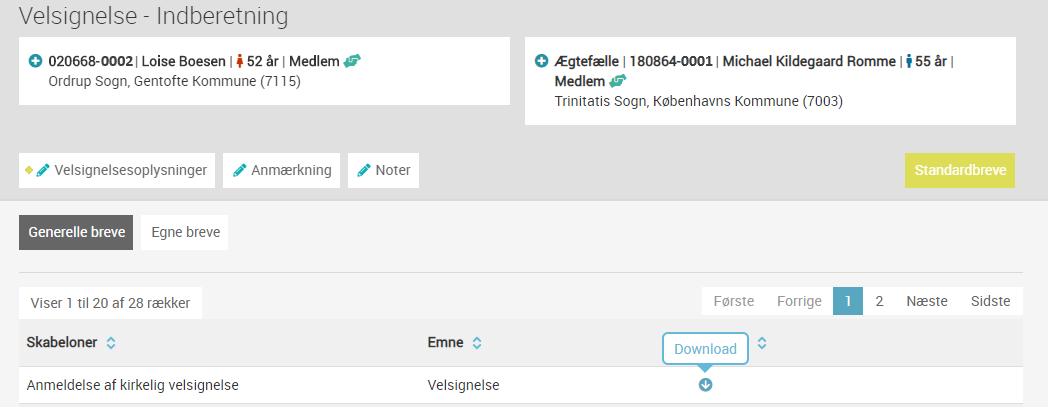Click Næste pagination link
The image size is (1048, 407).
point(927,301)
